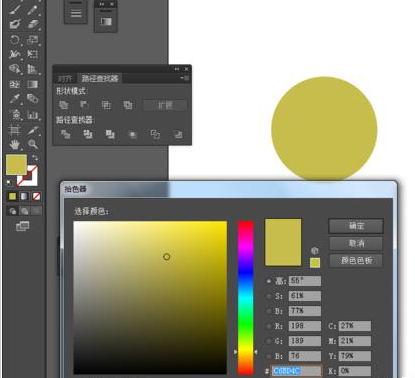Select the Artboard tool

[15, 130]
